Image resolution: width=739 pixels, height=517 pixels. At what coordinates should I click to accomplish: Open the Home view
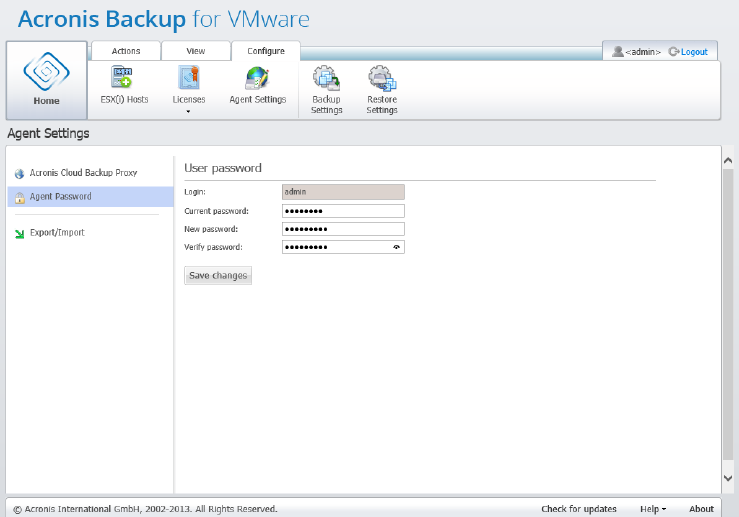pyautogui.click(x=46, y=80)
